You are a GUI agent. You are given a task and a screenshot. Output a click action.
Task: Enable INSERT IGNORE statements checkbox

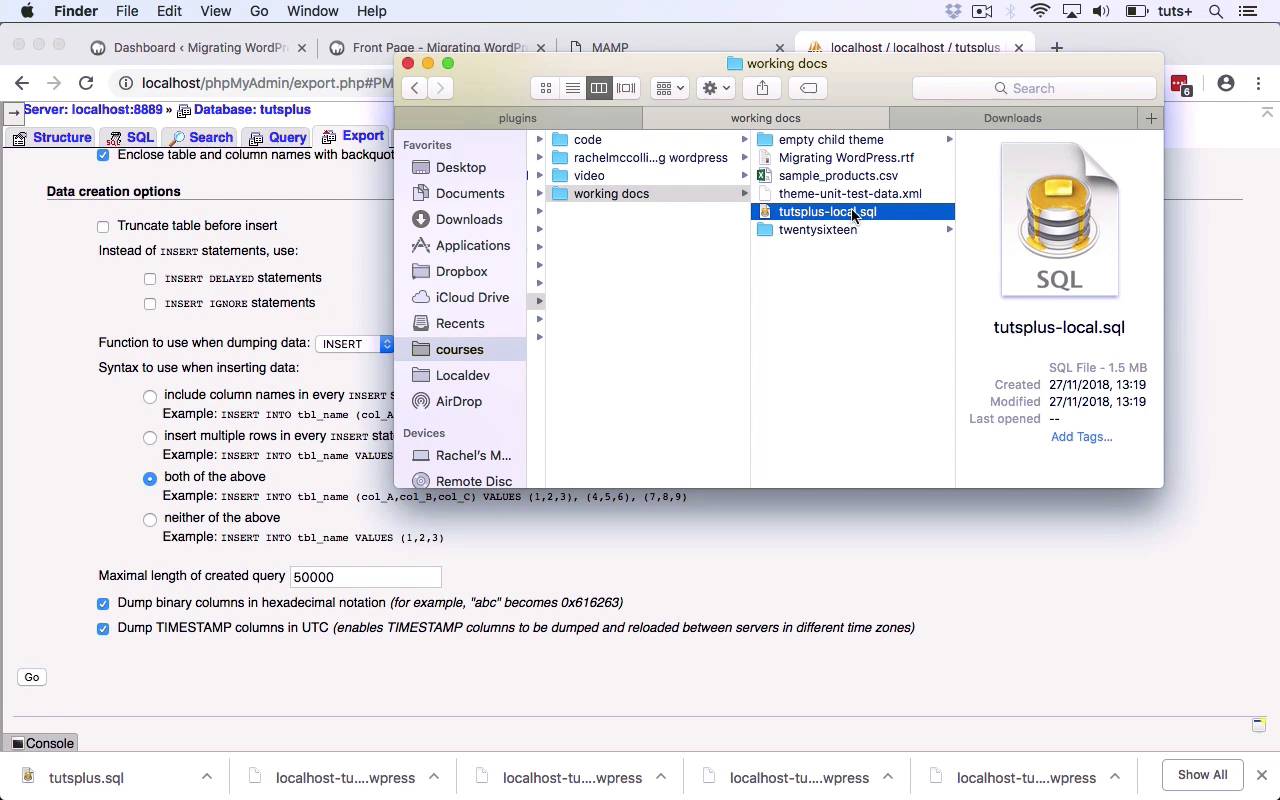[150, 304]
